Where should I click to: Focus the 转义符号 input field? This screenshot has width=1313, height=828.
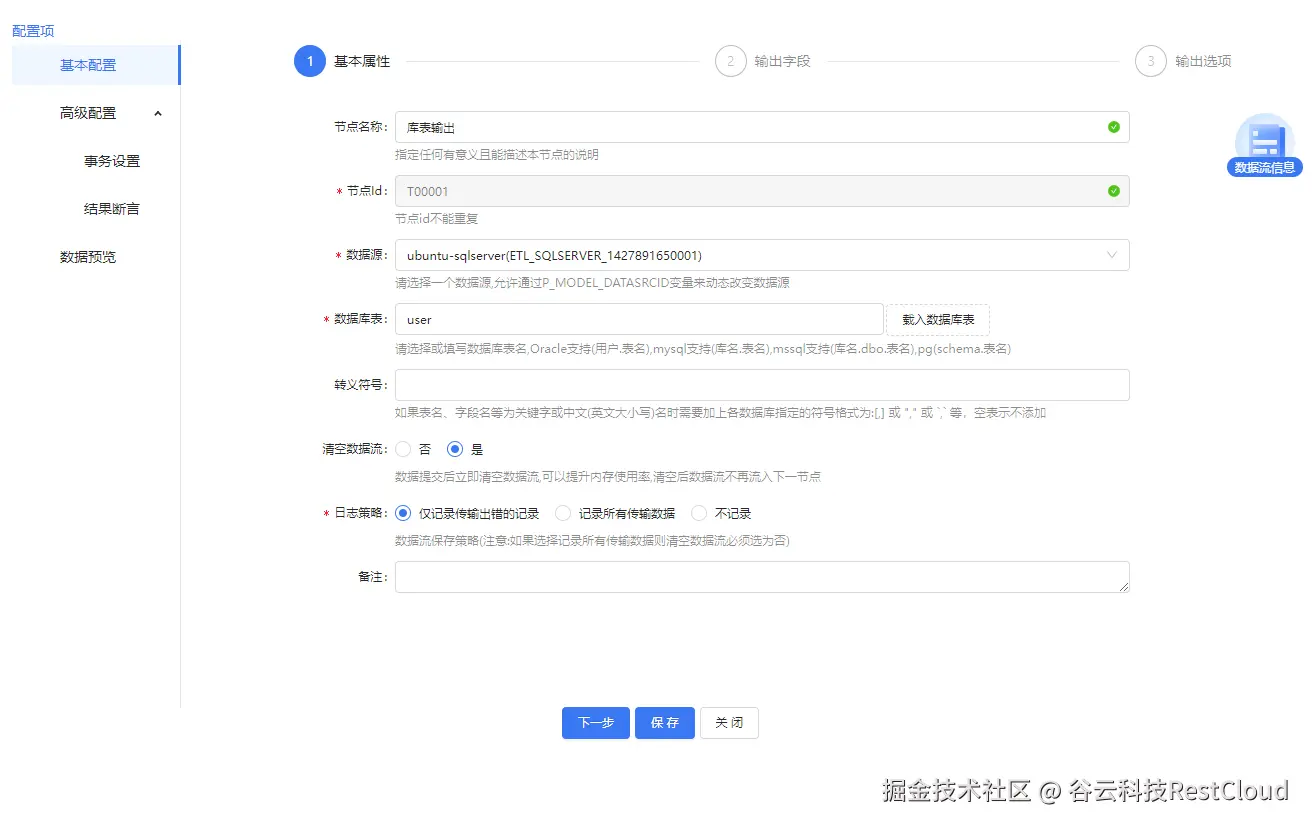pyautogui.click(x=762, y=385)
